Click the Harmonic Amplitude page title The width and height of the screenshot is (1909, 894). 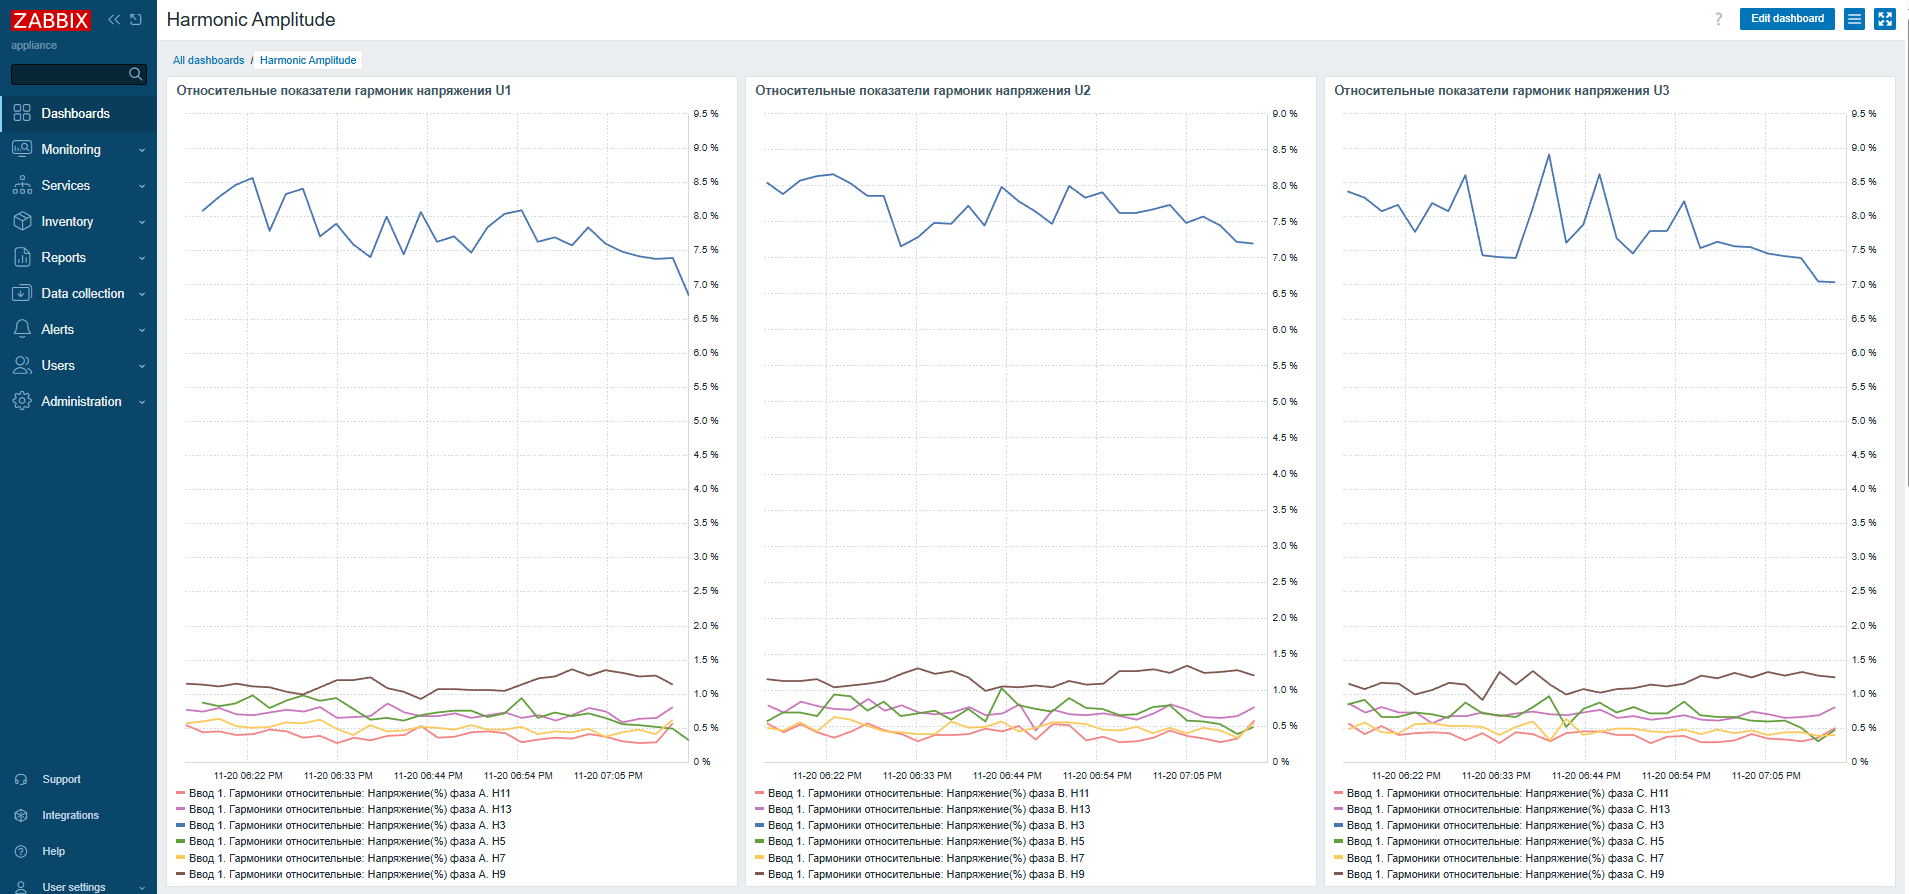click(251, 20)
